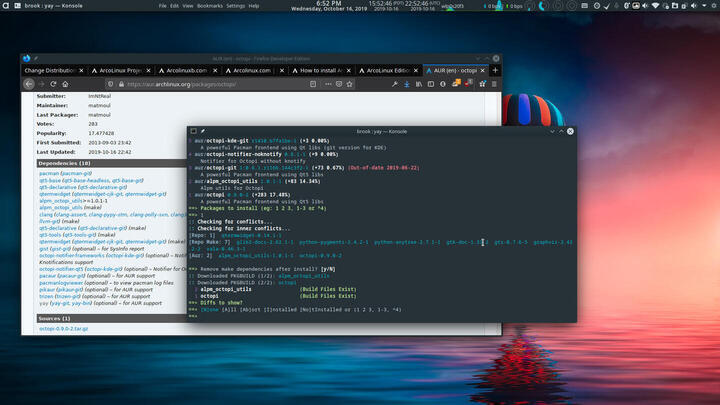Open the Konsole File menu
This screenshot has height=405, width=720.
(x=163, y=6)
